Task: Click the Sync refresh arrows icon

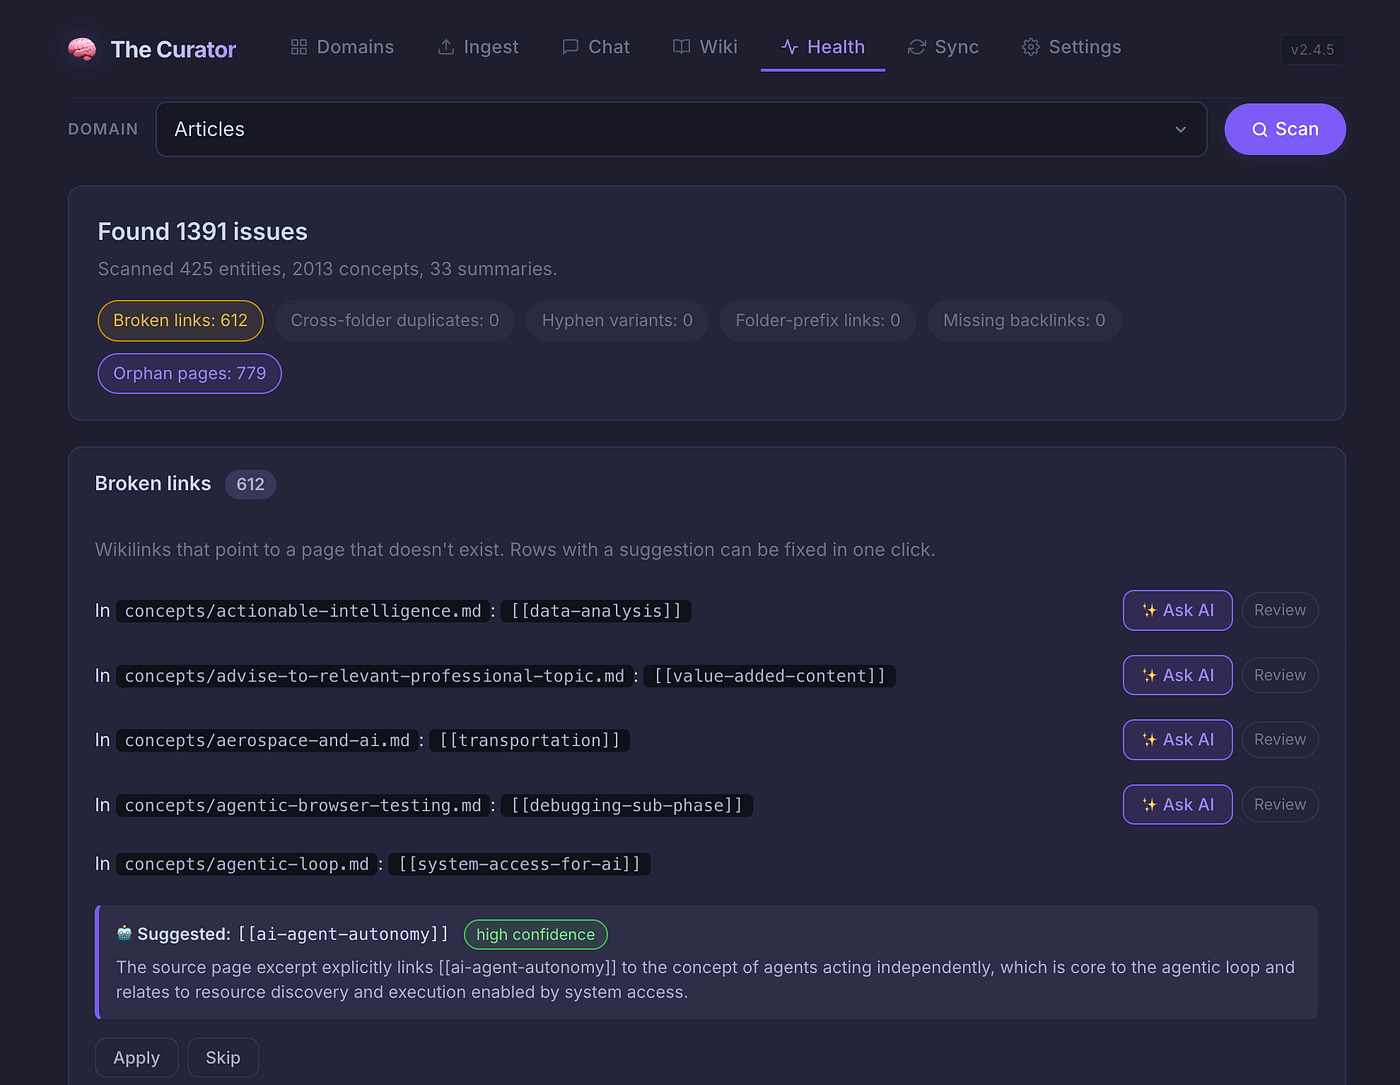Action: pyautogui.click(x=917, y=47)
